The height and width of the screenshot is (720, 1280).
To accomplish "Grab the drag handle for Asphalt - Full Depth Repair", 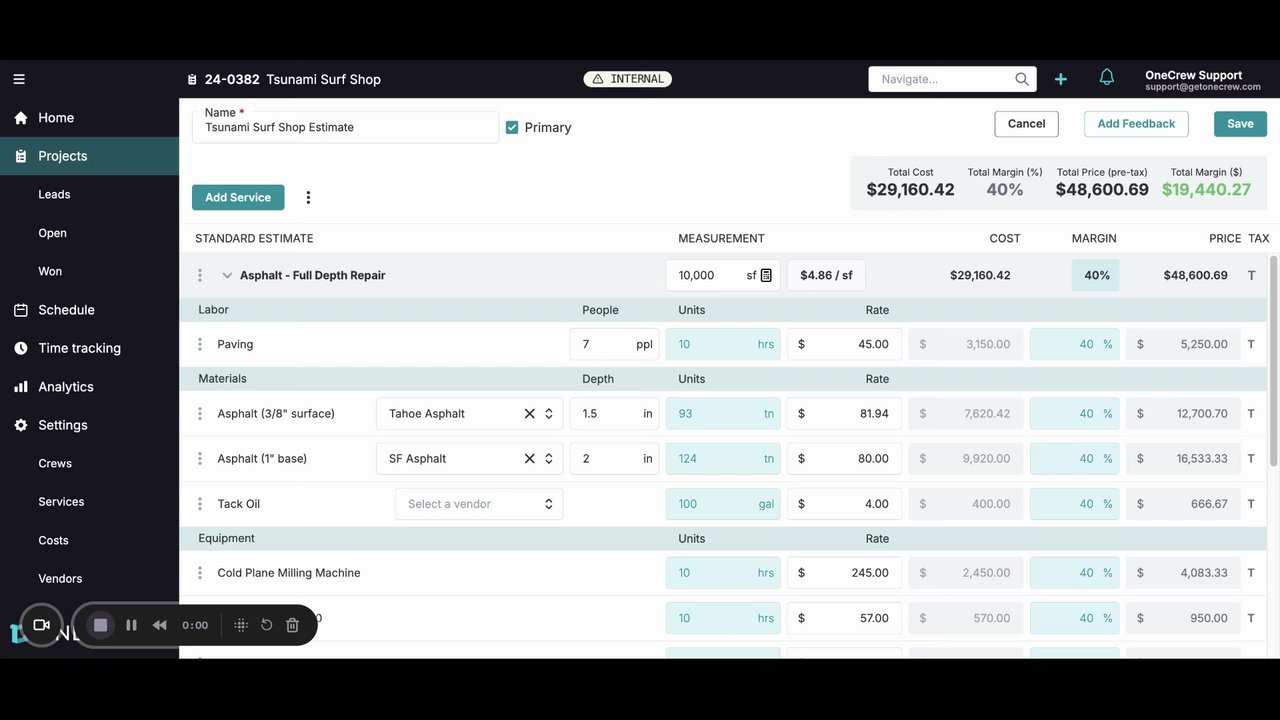I will coord(200,275).
